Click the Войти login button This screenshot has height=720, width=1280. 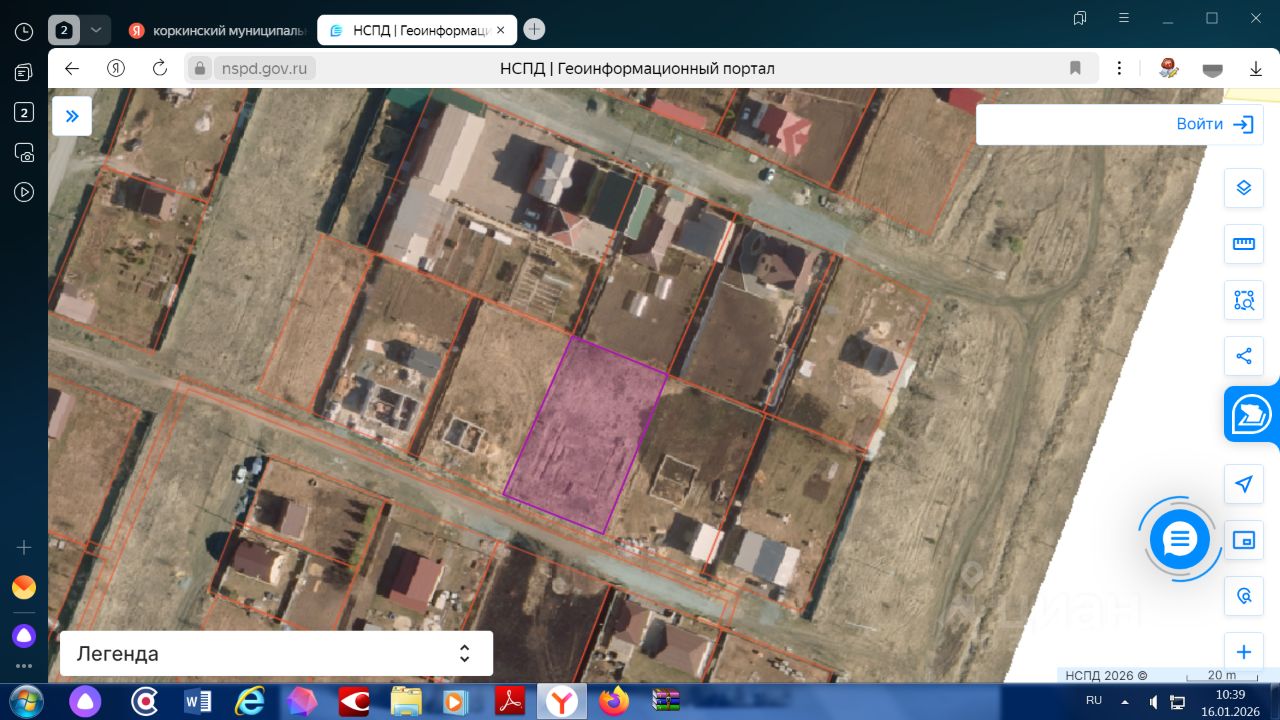tap(1214, 124)
